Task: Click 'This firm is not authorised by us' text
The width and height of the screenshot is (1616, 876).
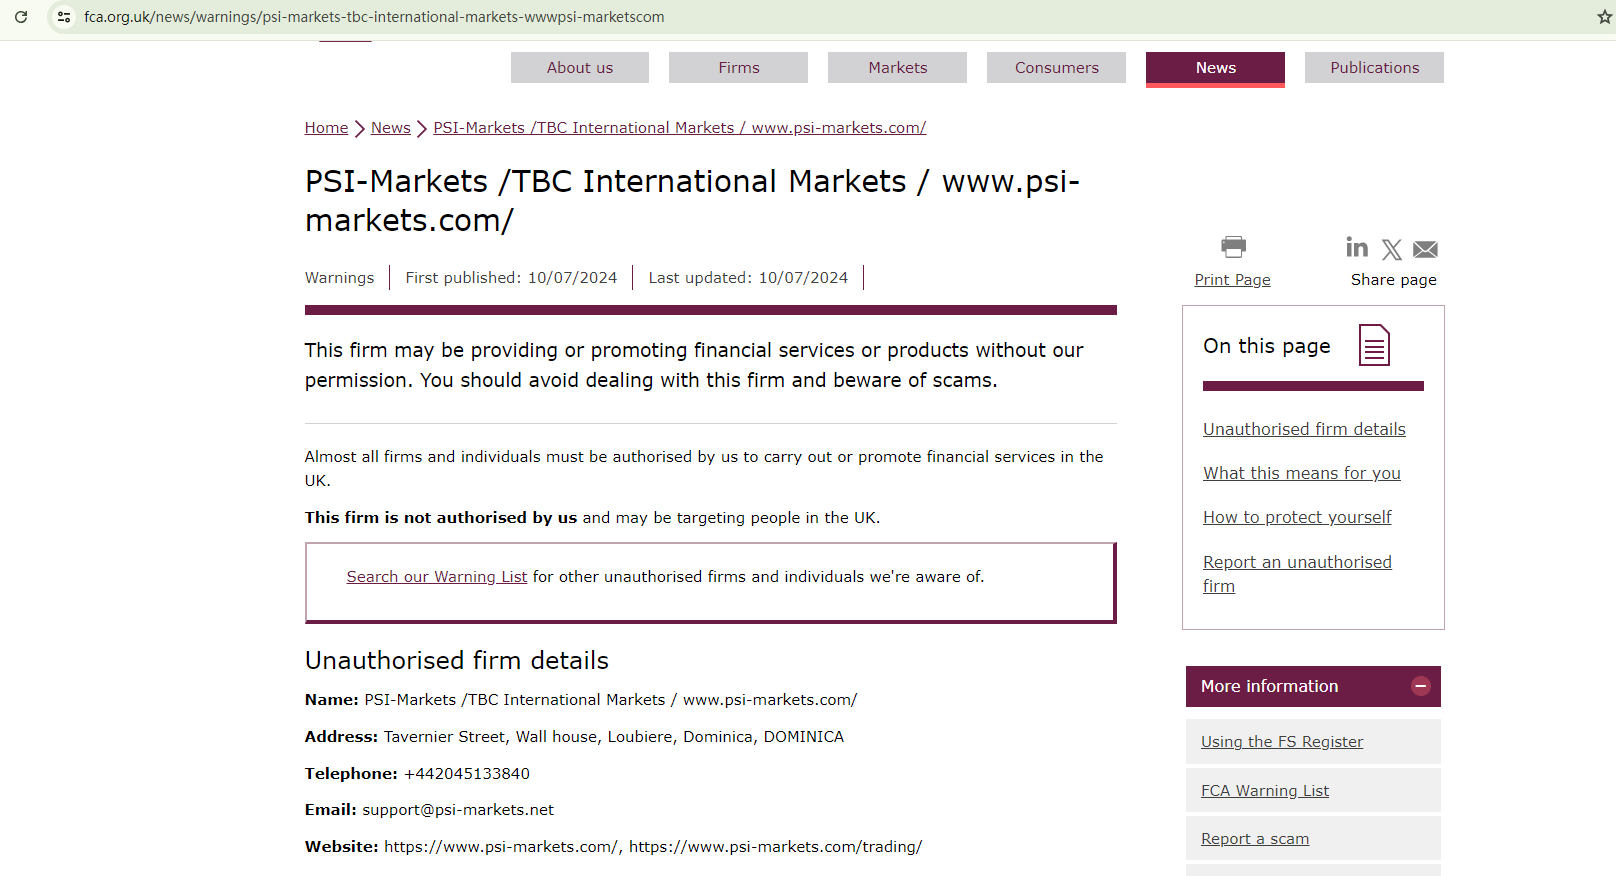Action: pyautogui.click(x=441, y=518)
